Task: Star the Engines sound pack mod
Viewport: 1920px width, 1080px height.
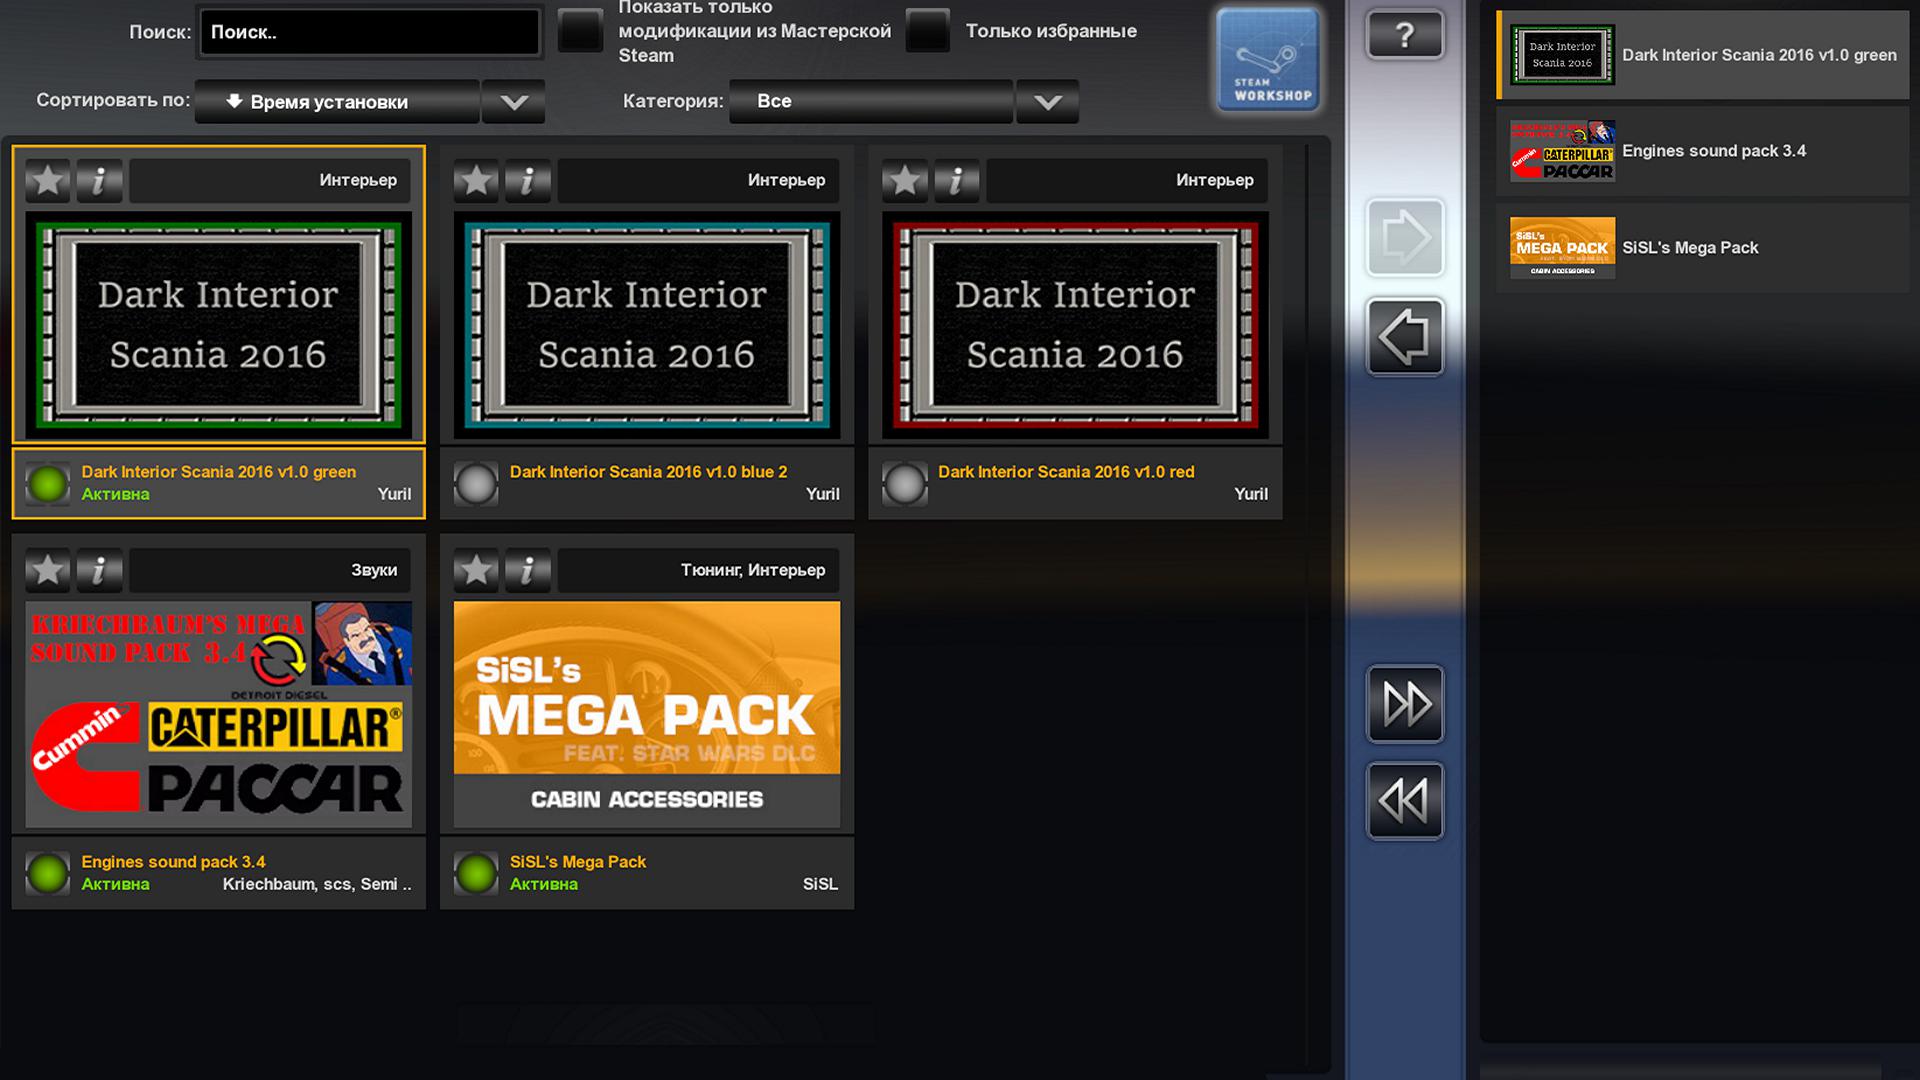Action: point(47,571)
